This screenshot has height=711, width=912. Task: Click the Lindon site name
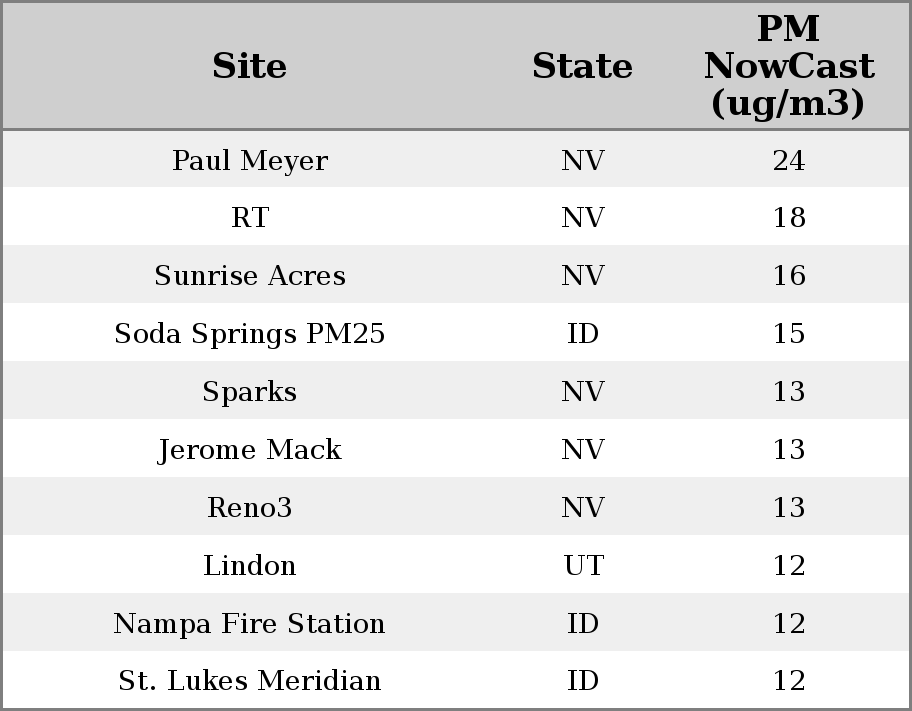(x=250, y=566)
